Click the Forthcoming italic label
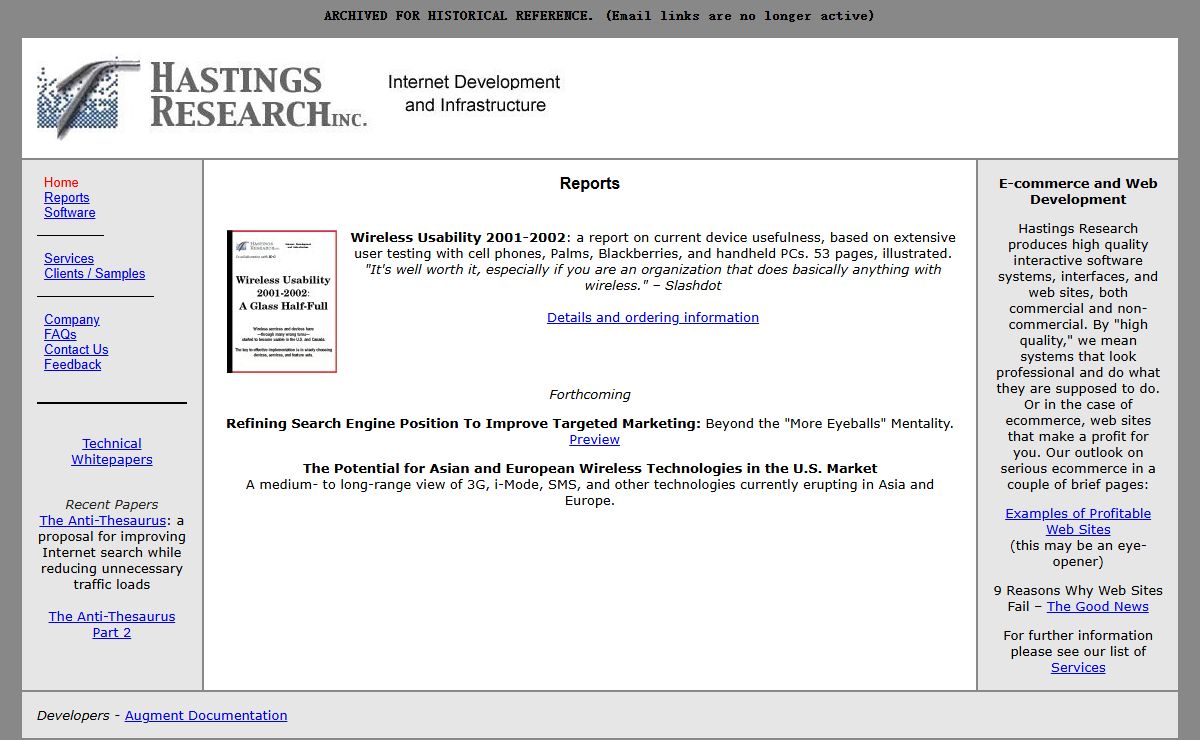 590,394
